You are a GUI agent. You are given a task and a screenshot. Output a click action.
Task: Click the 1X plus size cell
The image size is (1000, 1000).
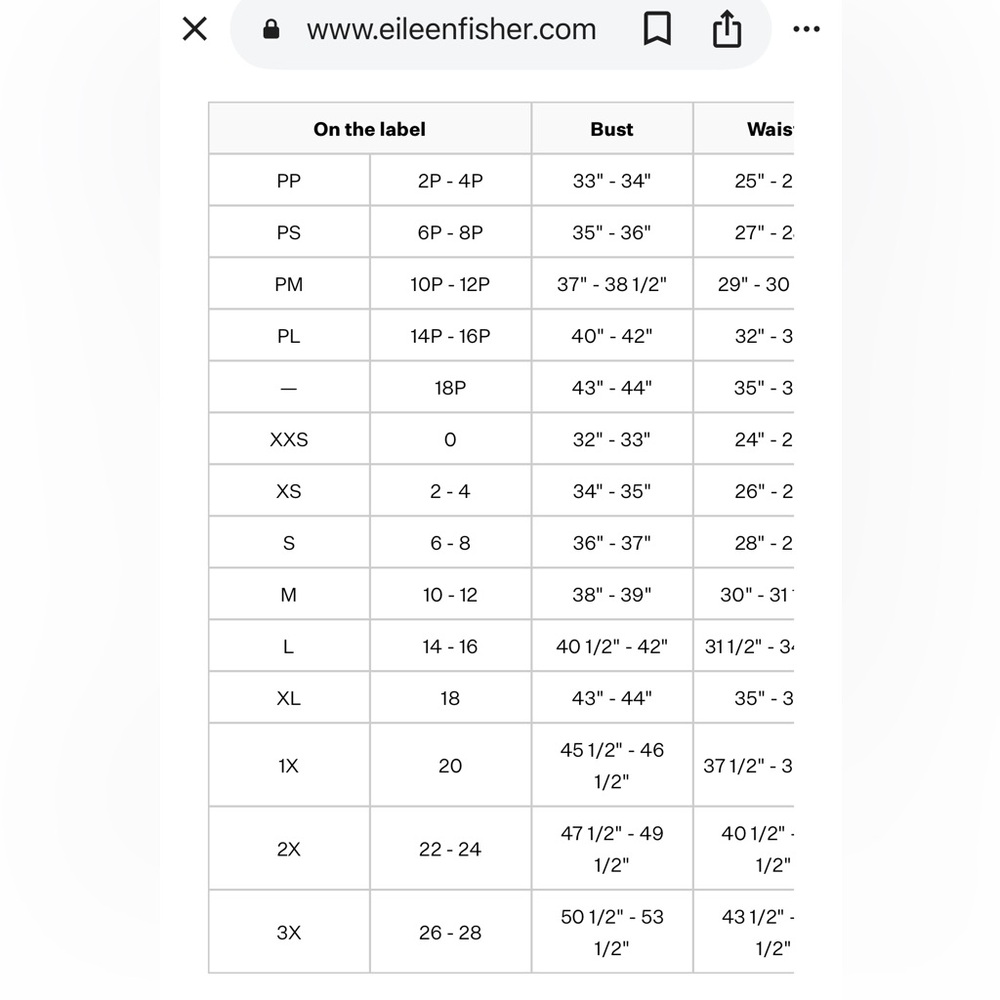[x=289, y=766]
